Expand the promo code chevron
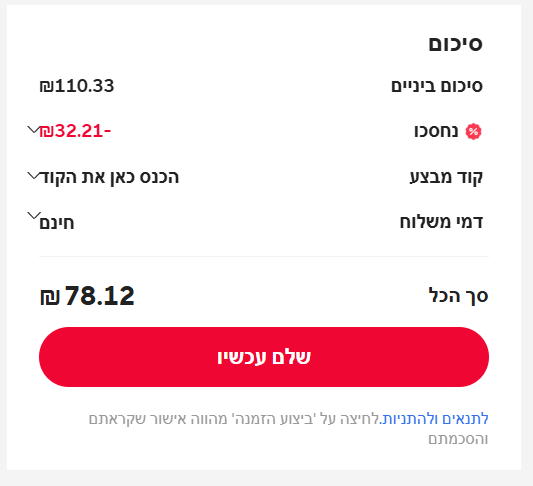The image size is (533, 486). click(34, 176)
